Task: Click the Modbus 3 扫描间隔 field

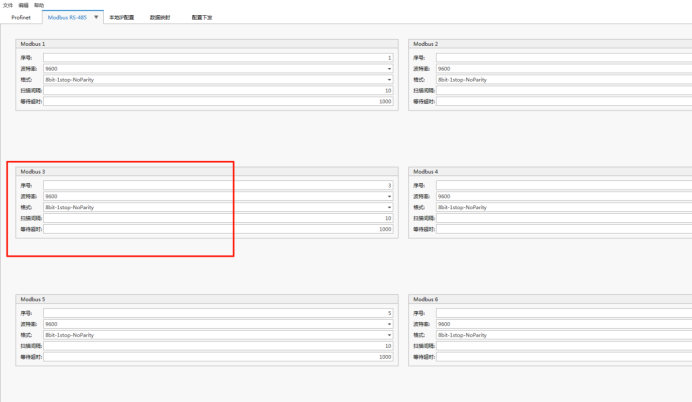Action: (x=218, y=218)
